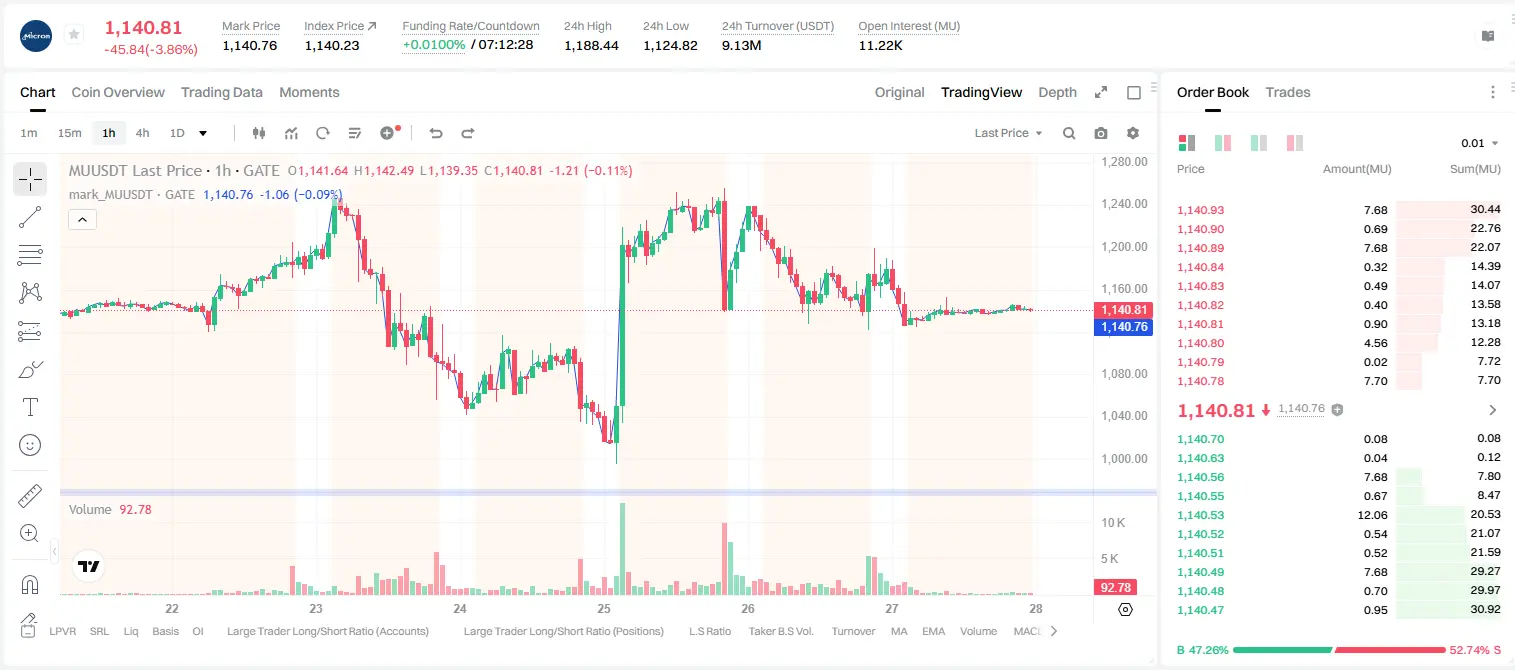Open the Coin Overview tab
Screen dimensions: 1515x670
click(x=118, y=92)
